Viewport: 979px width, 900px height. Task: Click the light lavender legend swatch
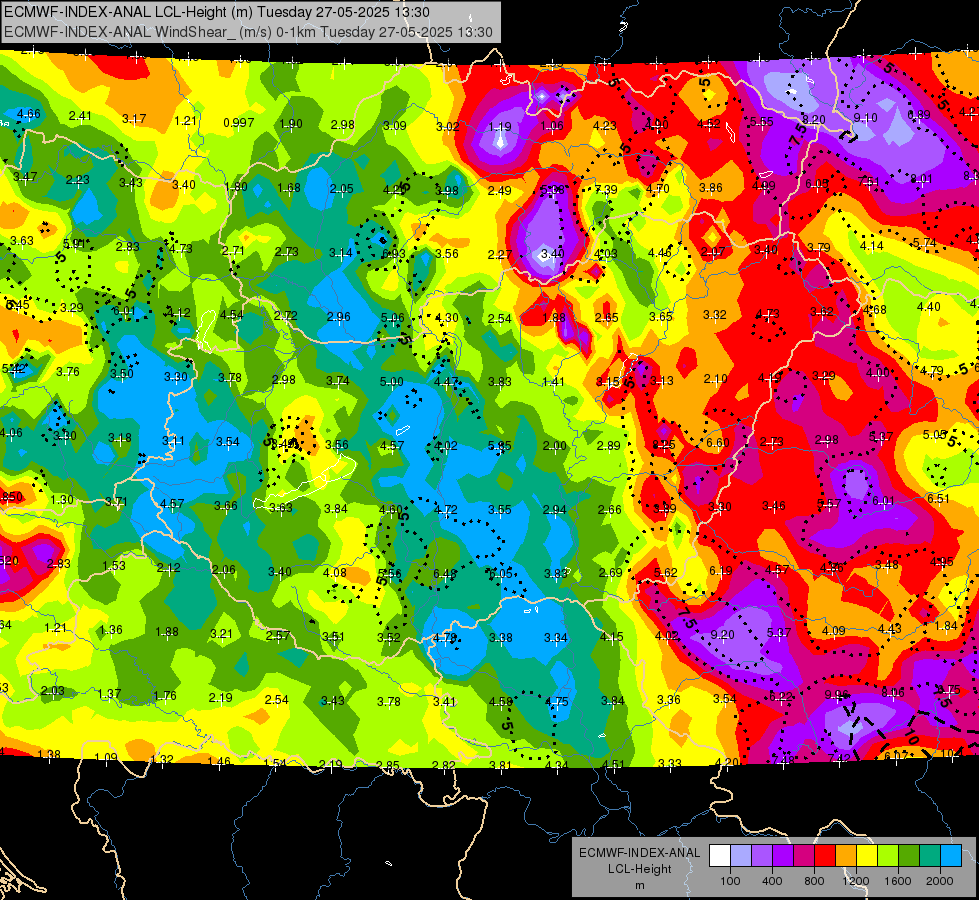point(740,855)
